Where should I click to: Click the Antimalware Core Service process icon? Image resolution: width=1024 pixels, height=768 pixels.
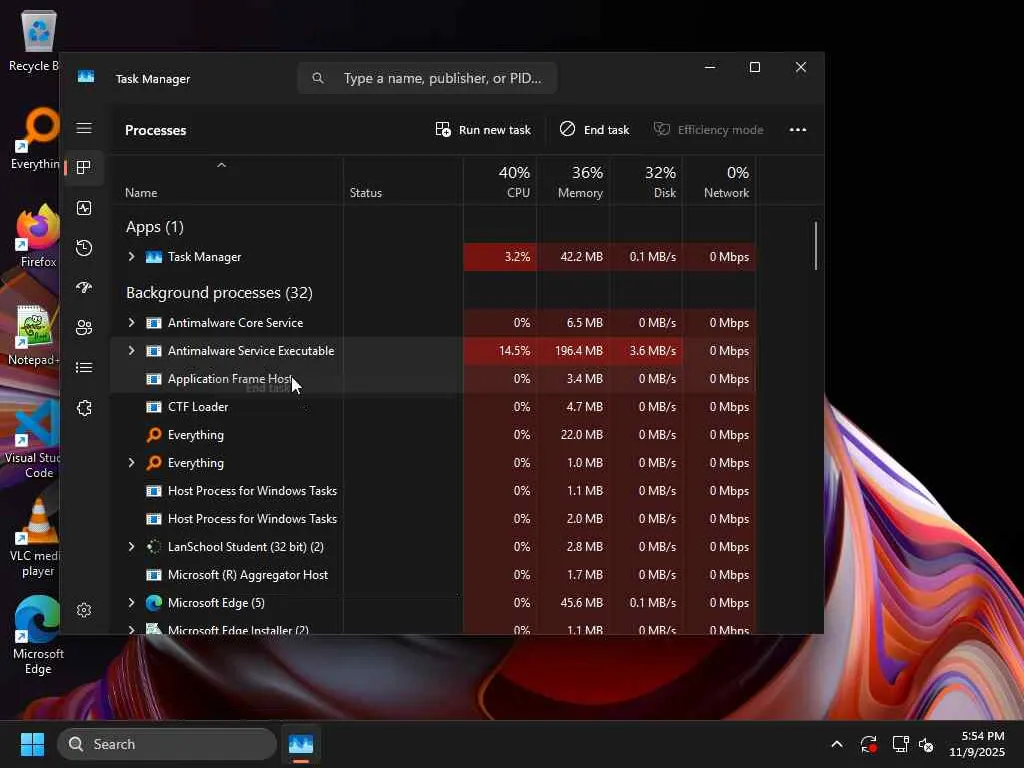(153, 323)
